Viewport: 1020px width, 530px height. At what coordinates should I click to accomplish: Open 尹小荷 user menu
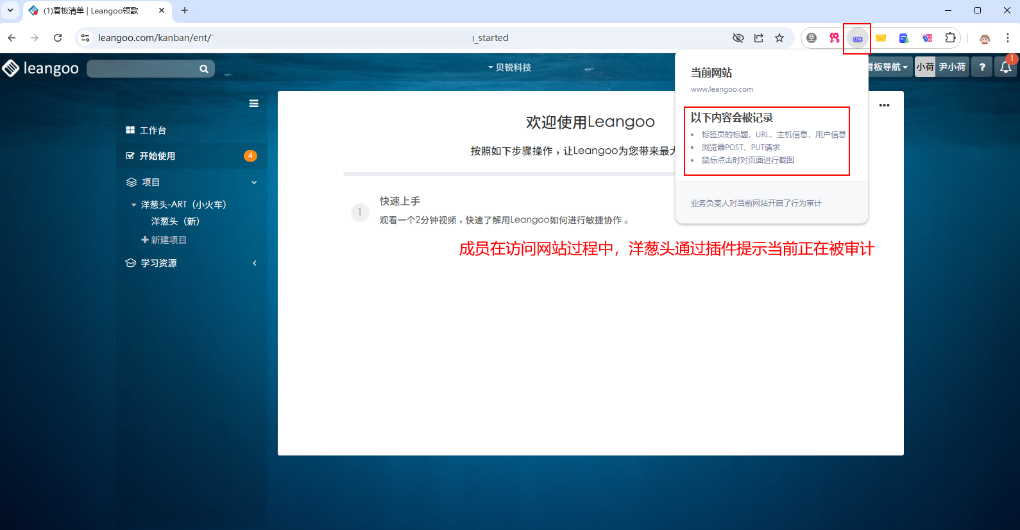click(952, 67)
